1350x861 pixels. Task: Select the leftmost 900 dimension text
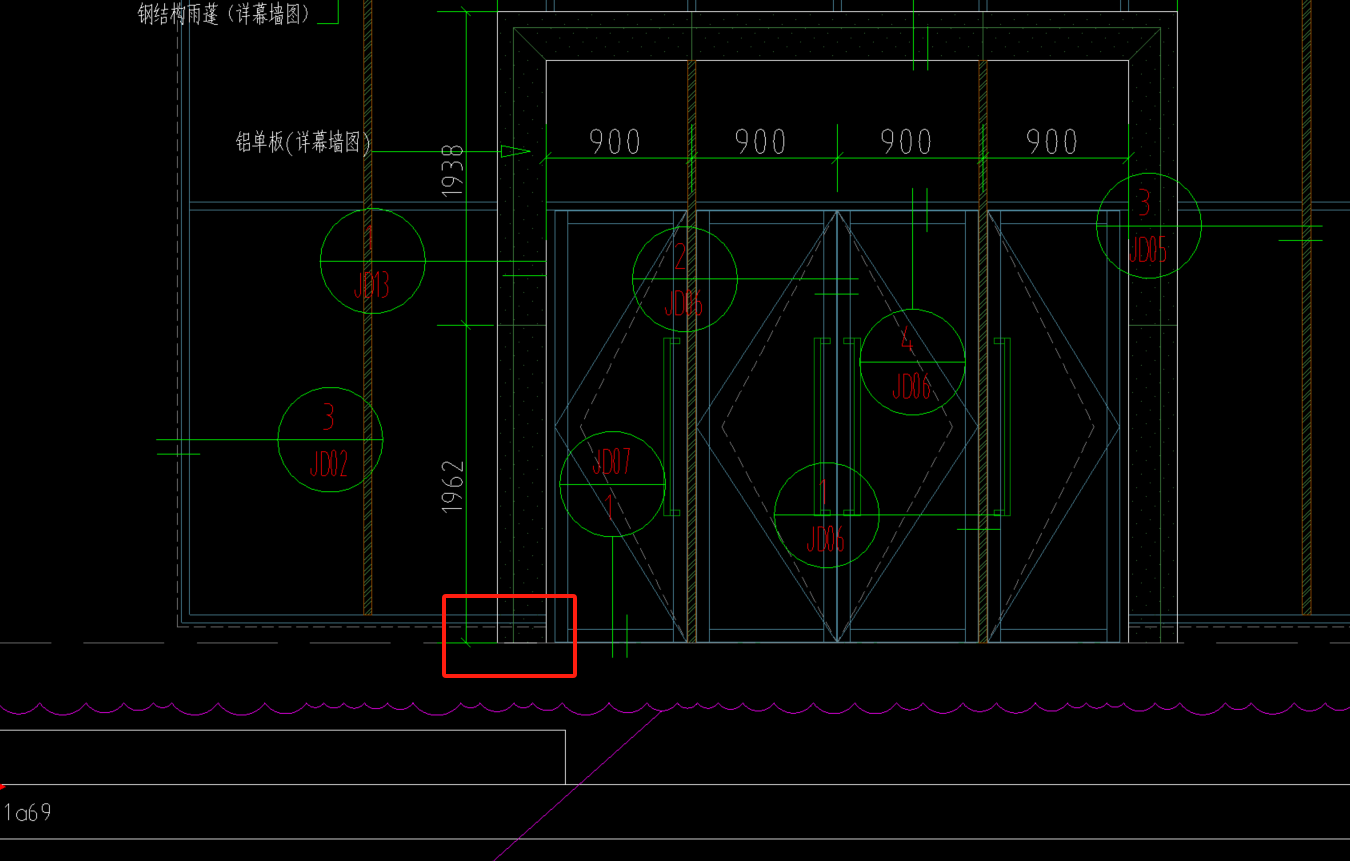coord(614,142)
